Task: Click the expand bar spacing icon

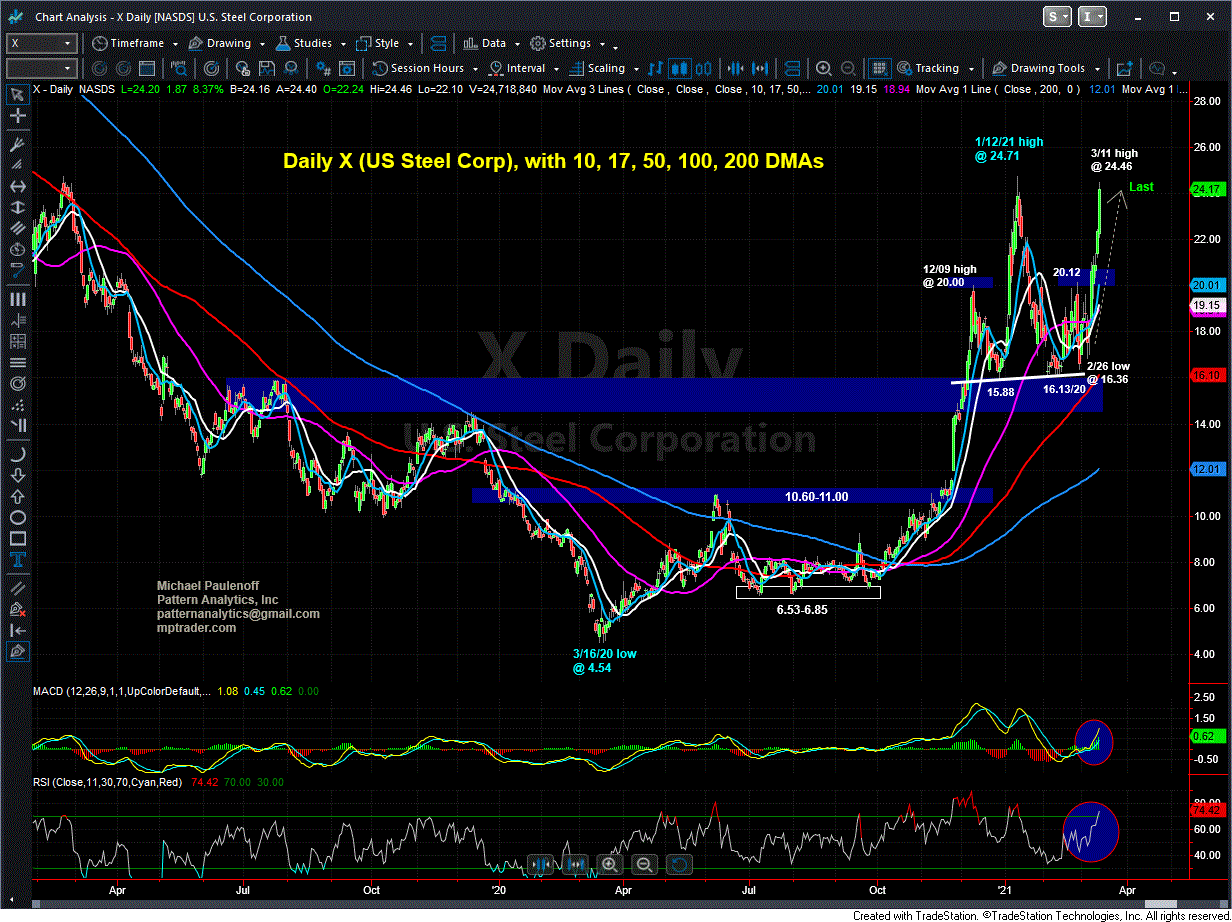Action: point(762,68)
